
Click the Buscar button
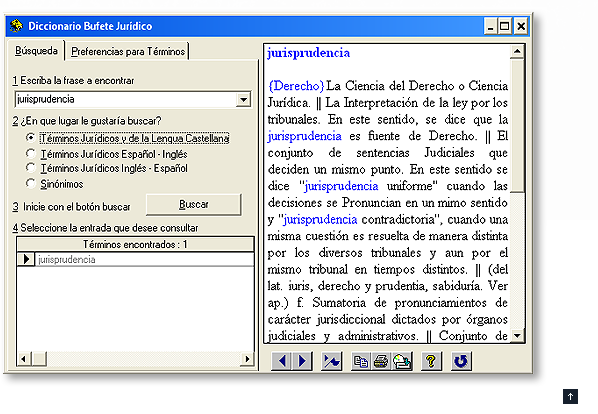(194, 205)
